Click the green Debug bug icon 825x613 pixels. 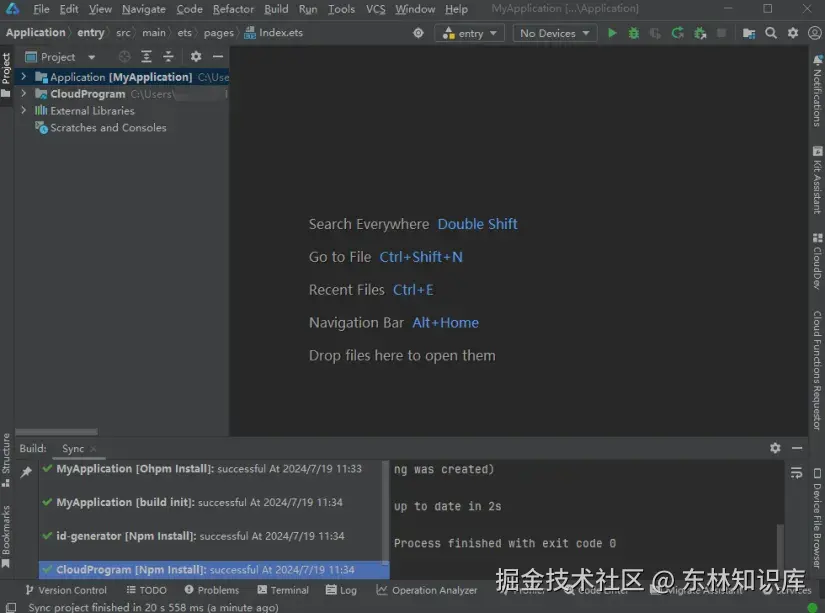(633, 33)
